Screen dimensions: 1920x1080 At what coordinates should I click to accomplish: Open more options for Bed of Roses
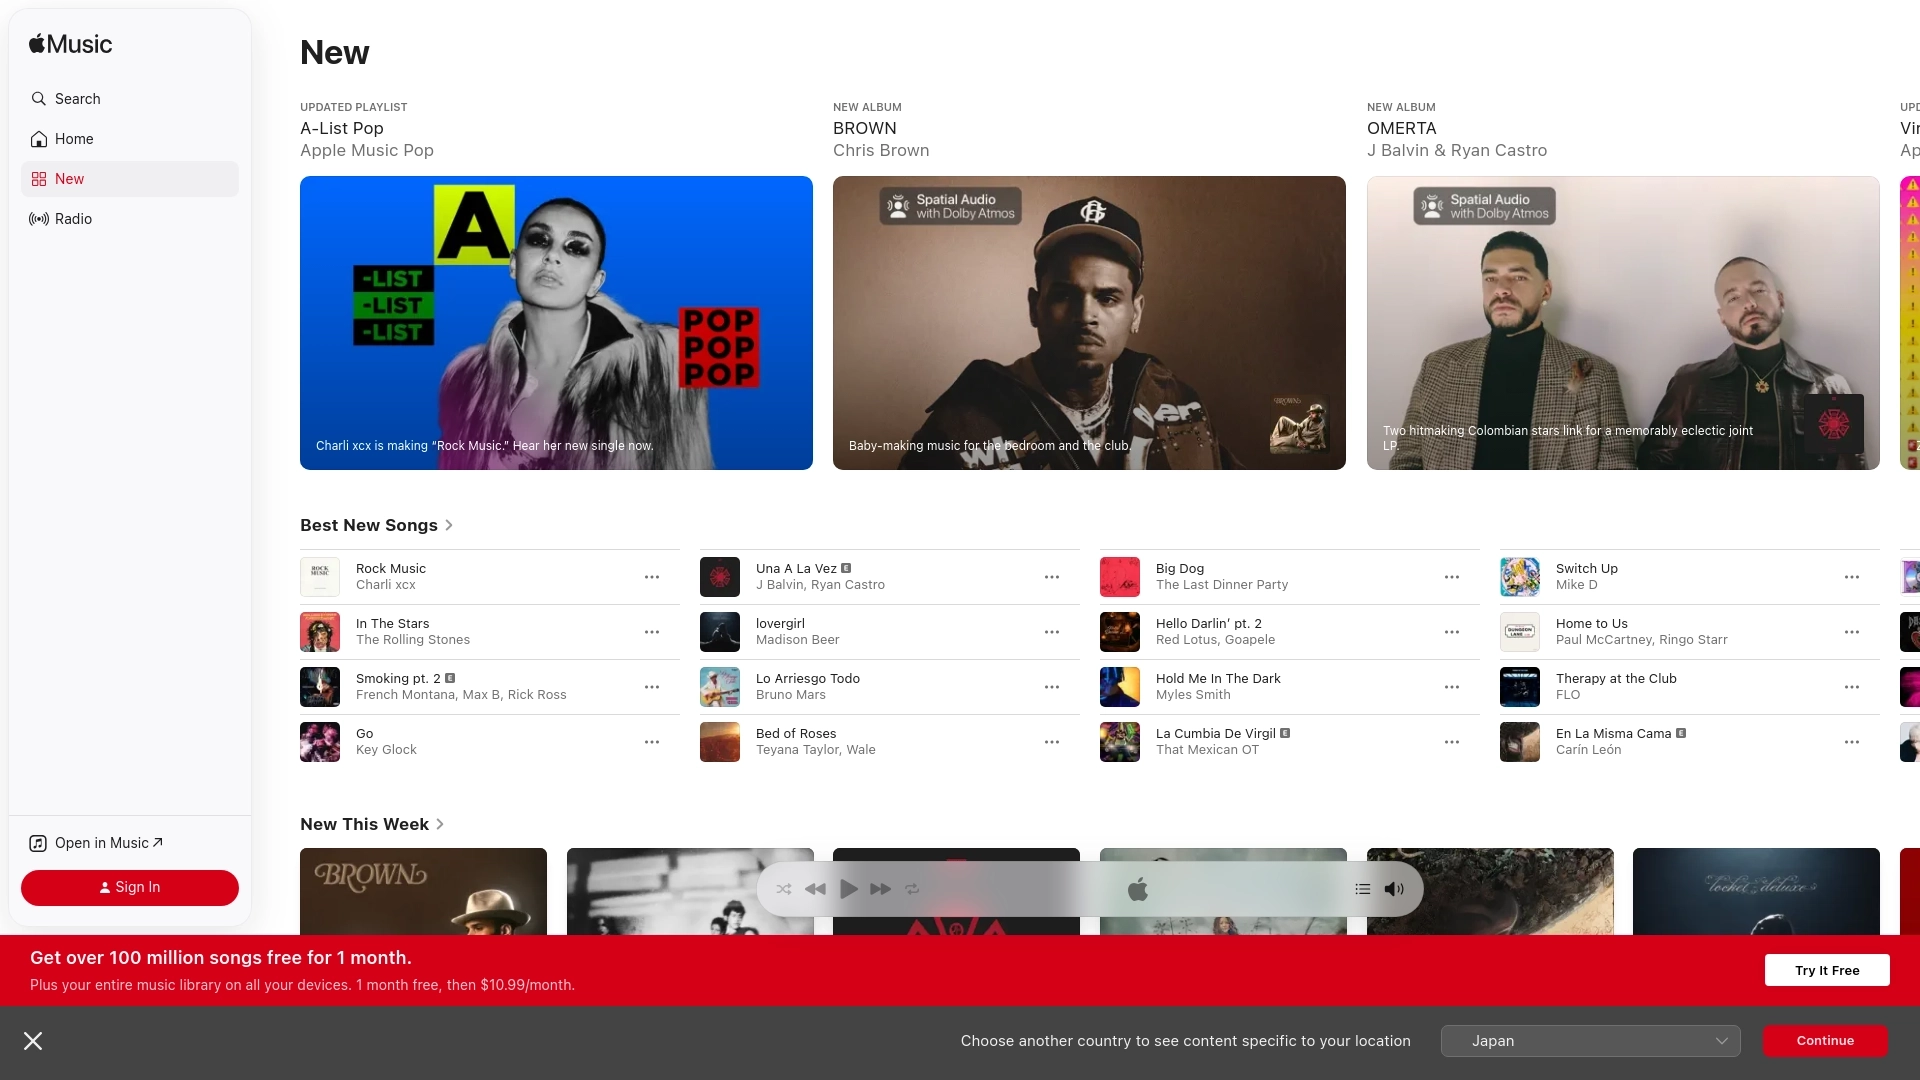(1052, 742)
